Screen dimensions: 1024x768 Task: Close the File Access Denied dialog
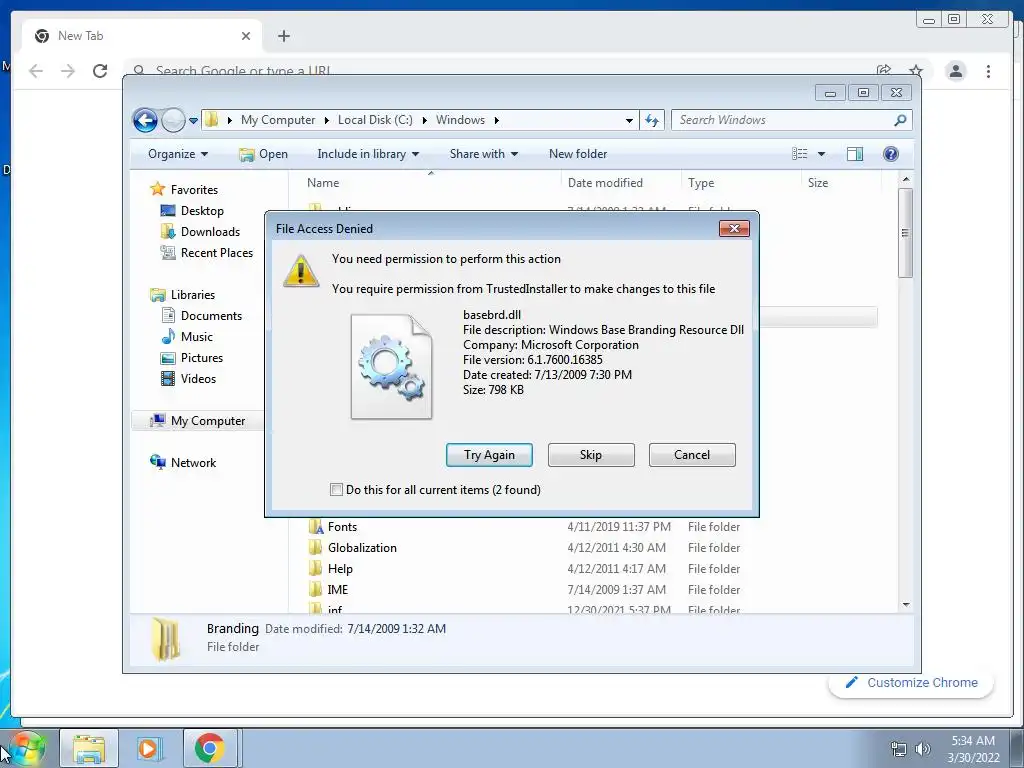[734, 229]
